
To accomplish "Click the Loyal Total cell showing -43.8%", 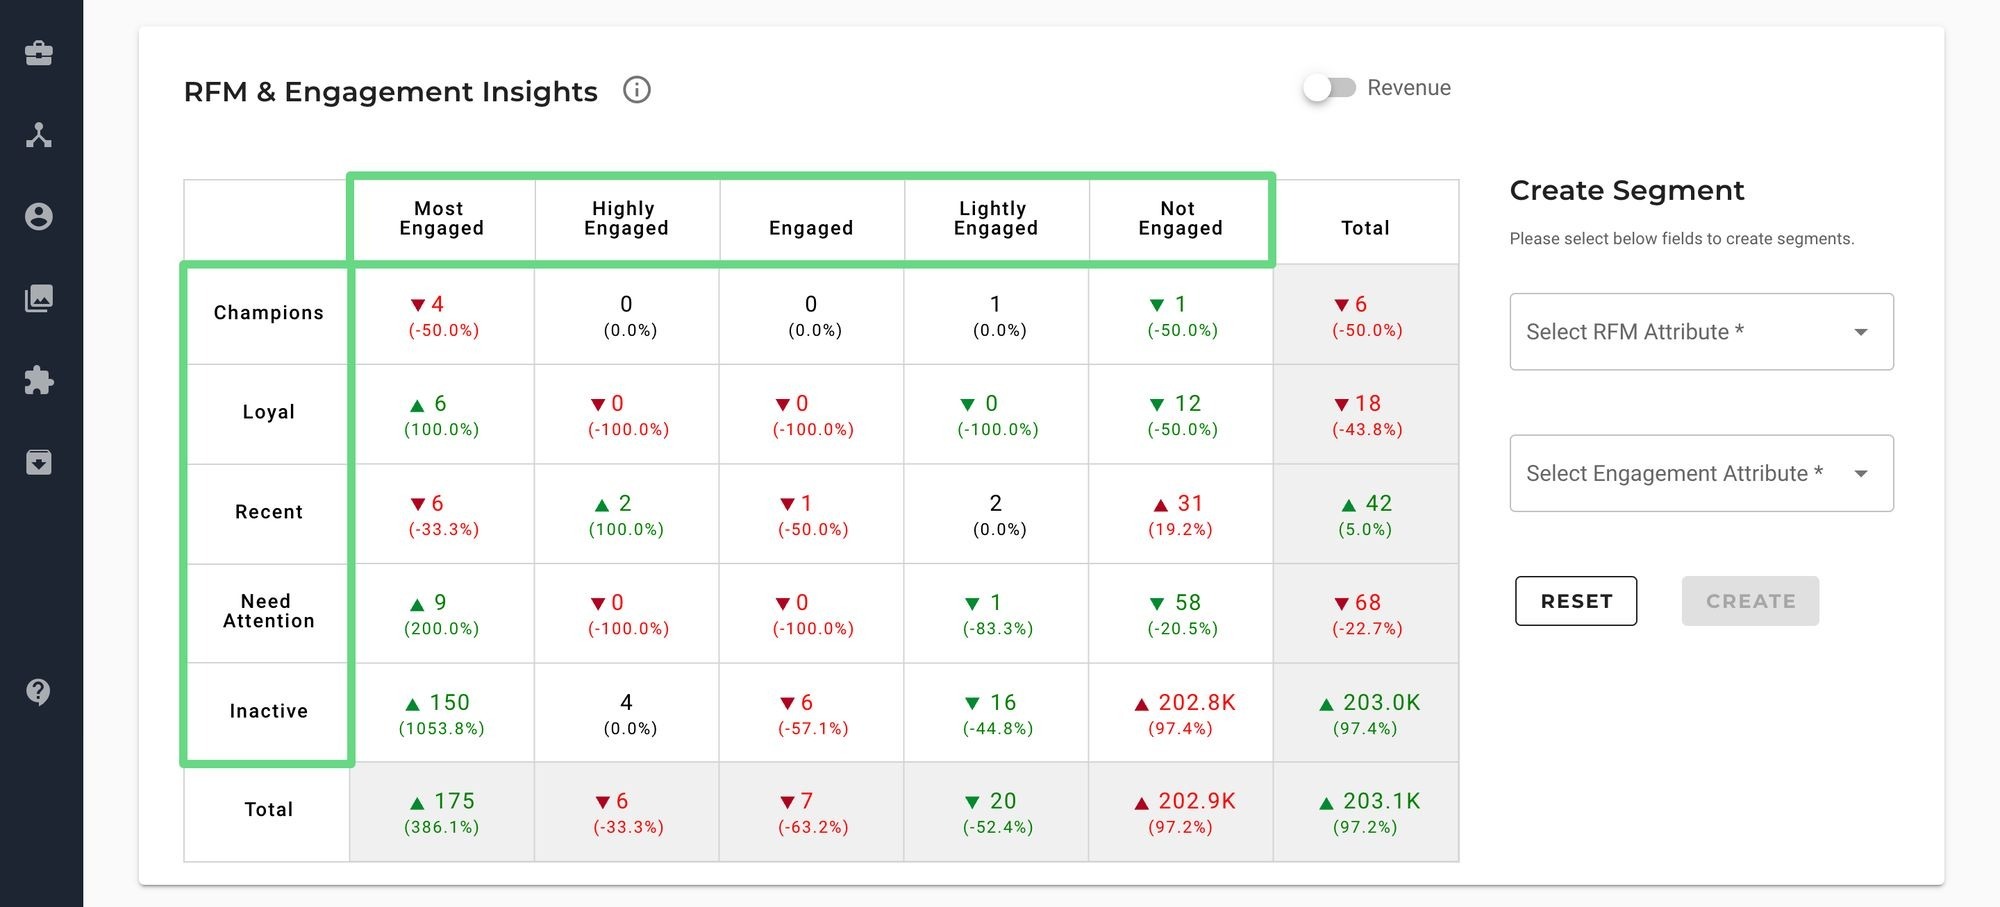I will [x=1366, y=414].
